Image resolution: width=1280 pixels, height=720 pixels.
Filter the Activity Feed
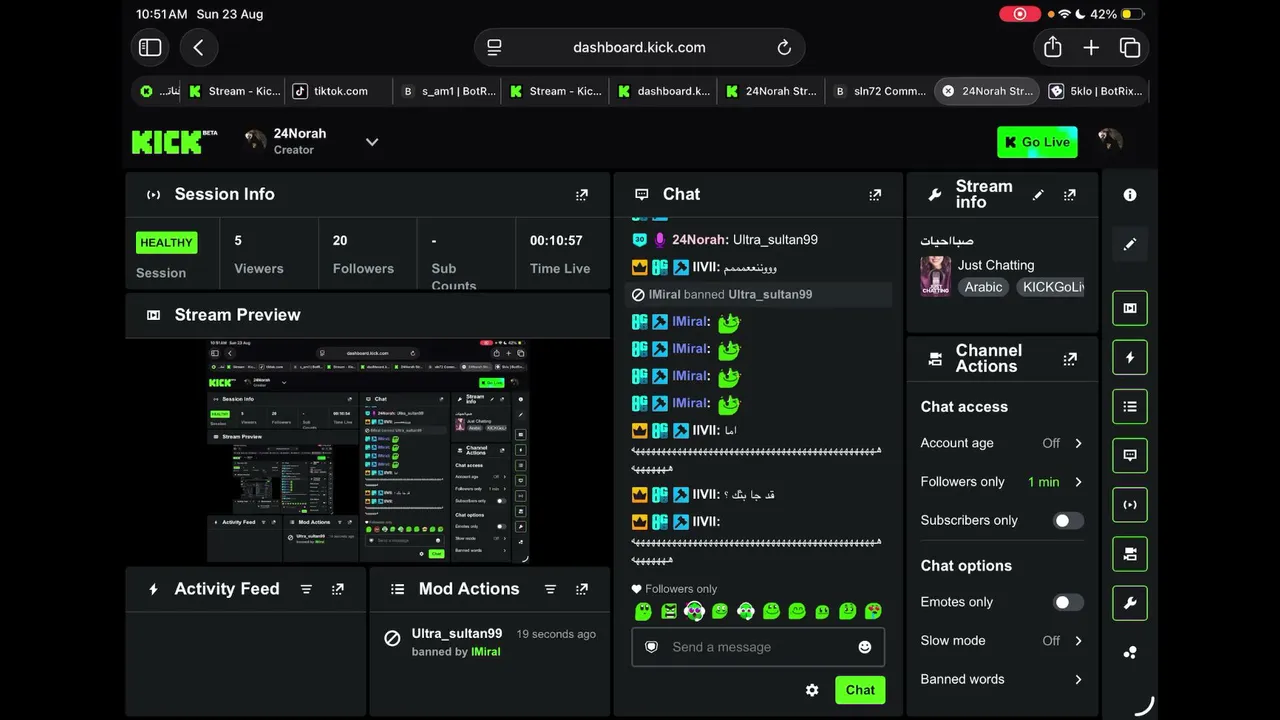coord(306,590)
